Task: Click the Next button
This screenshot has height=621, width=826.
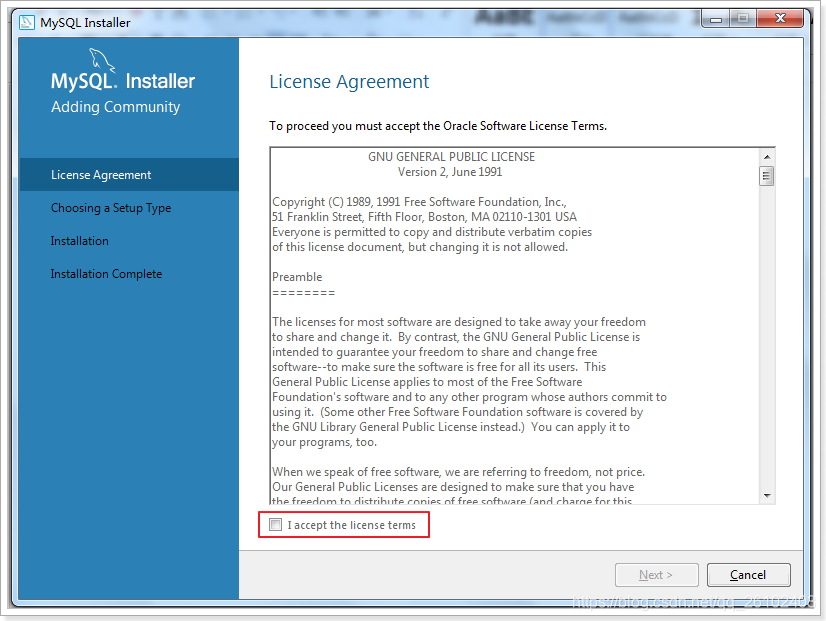Action: point(656,575)
